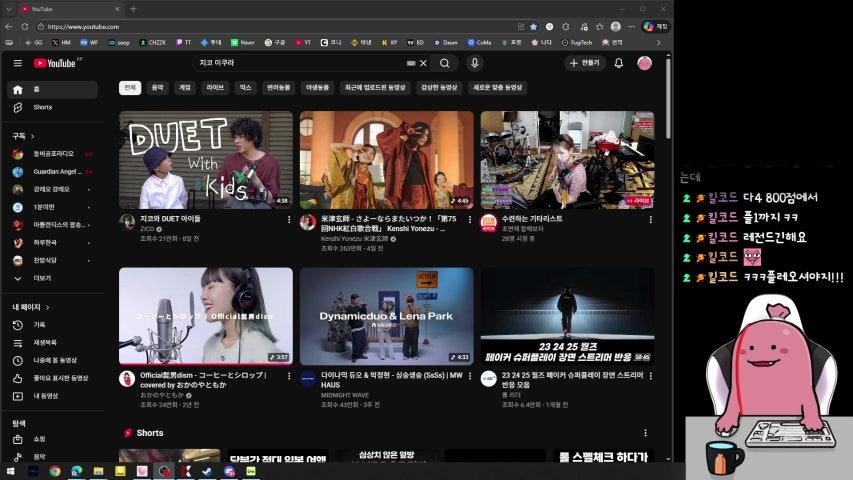Open the YouTube hamburger guide menu
This screenshot has height=480, width=853.
[x=17, y=63]
